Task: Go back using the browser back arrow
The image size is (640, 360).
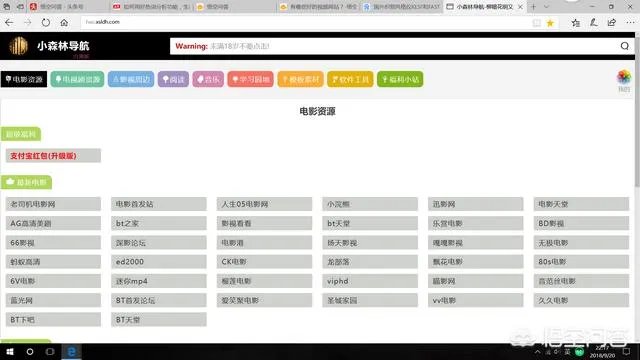Action: pos(9,23)
